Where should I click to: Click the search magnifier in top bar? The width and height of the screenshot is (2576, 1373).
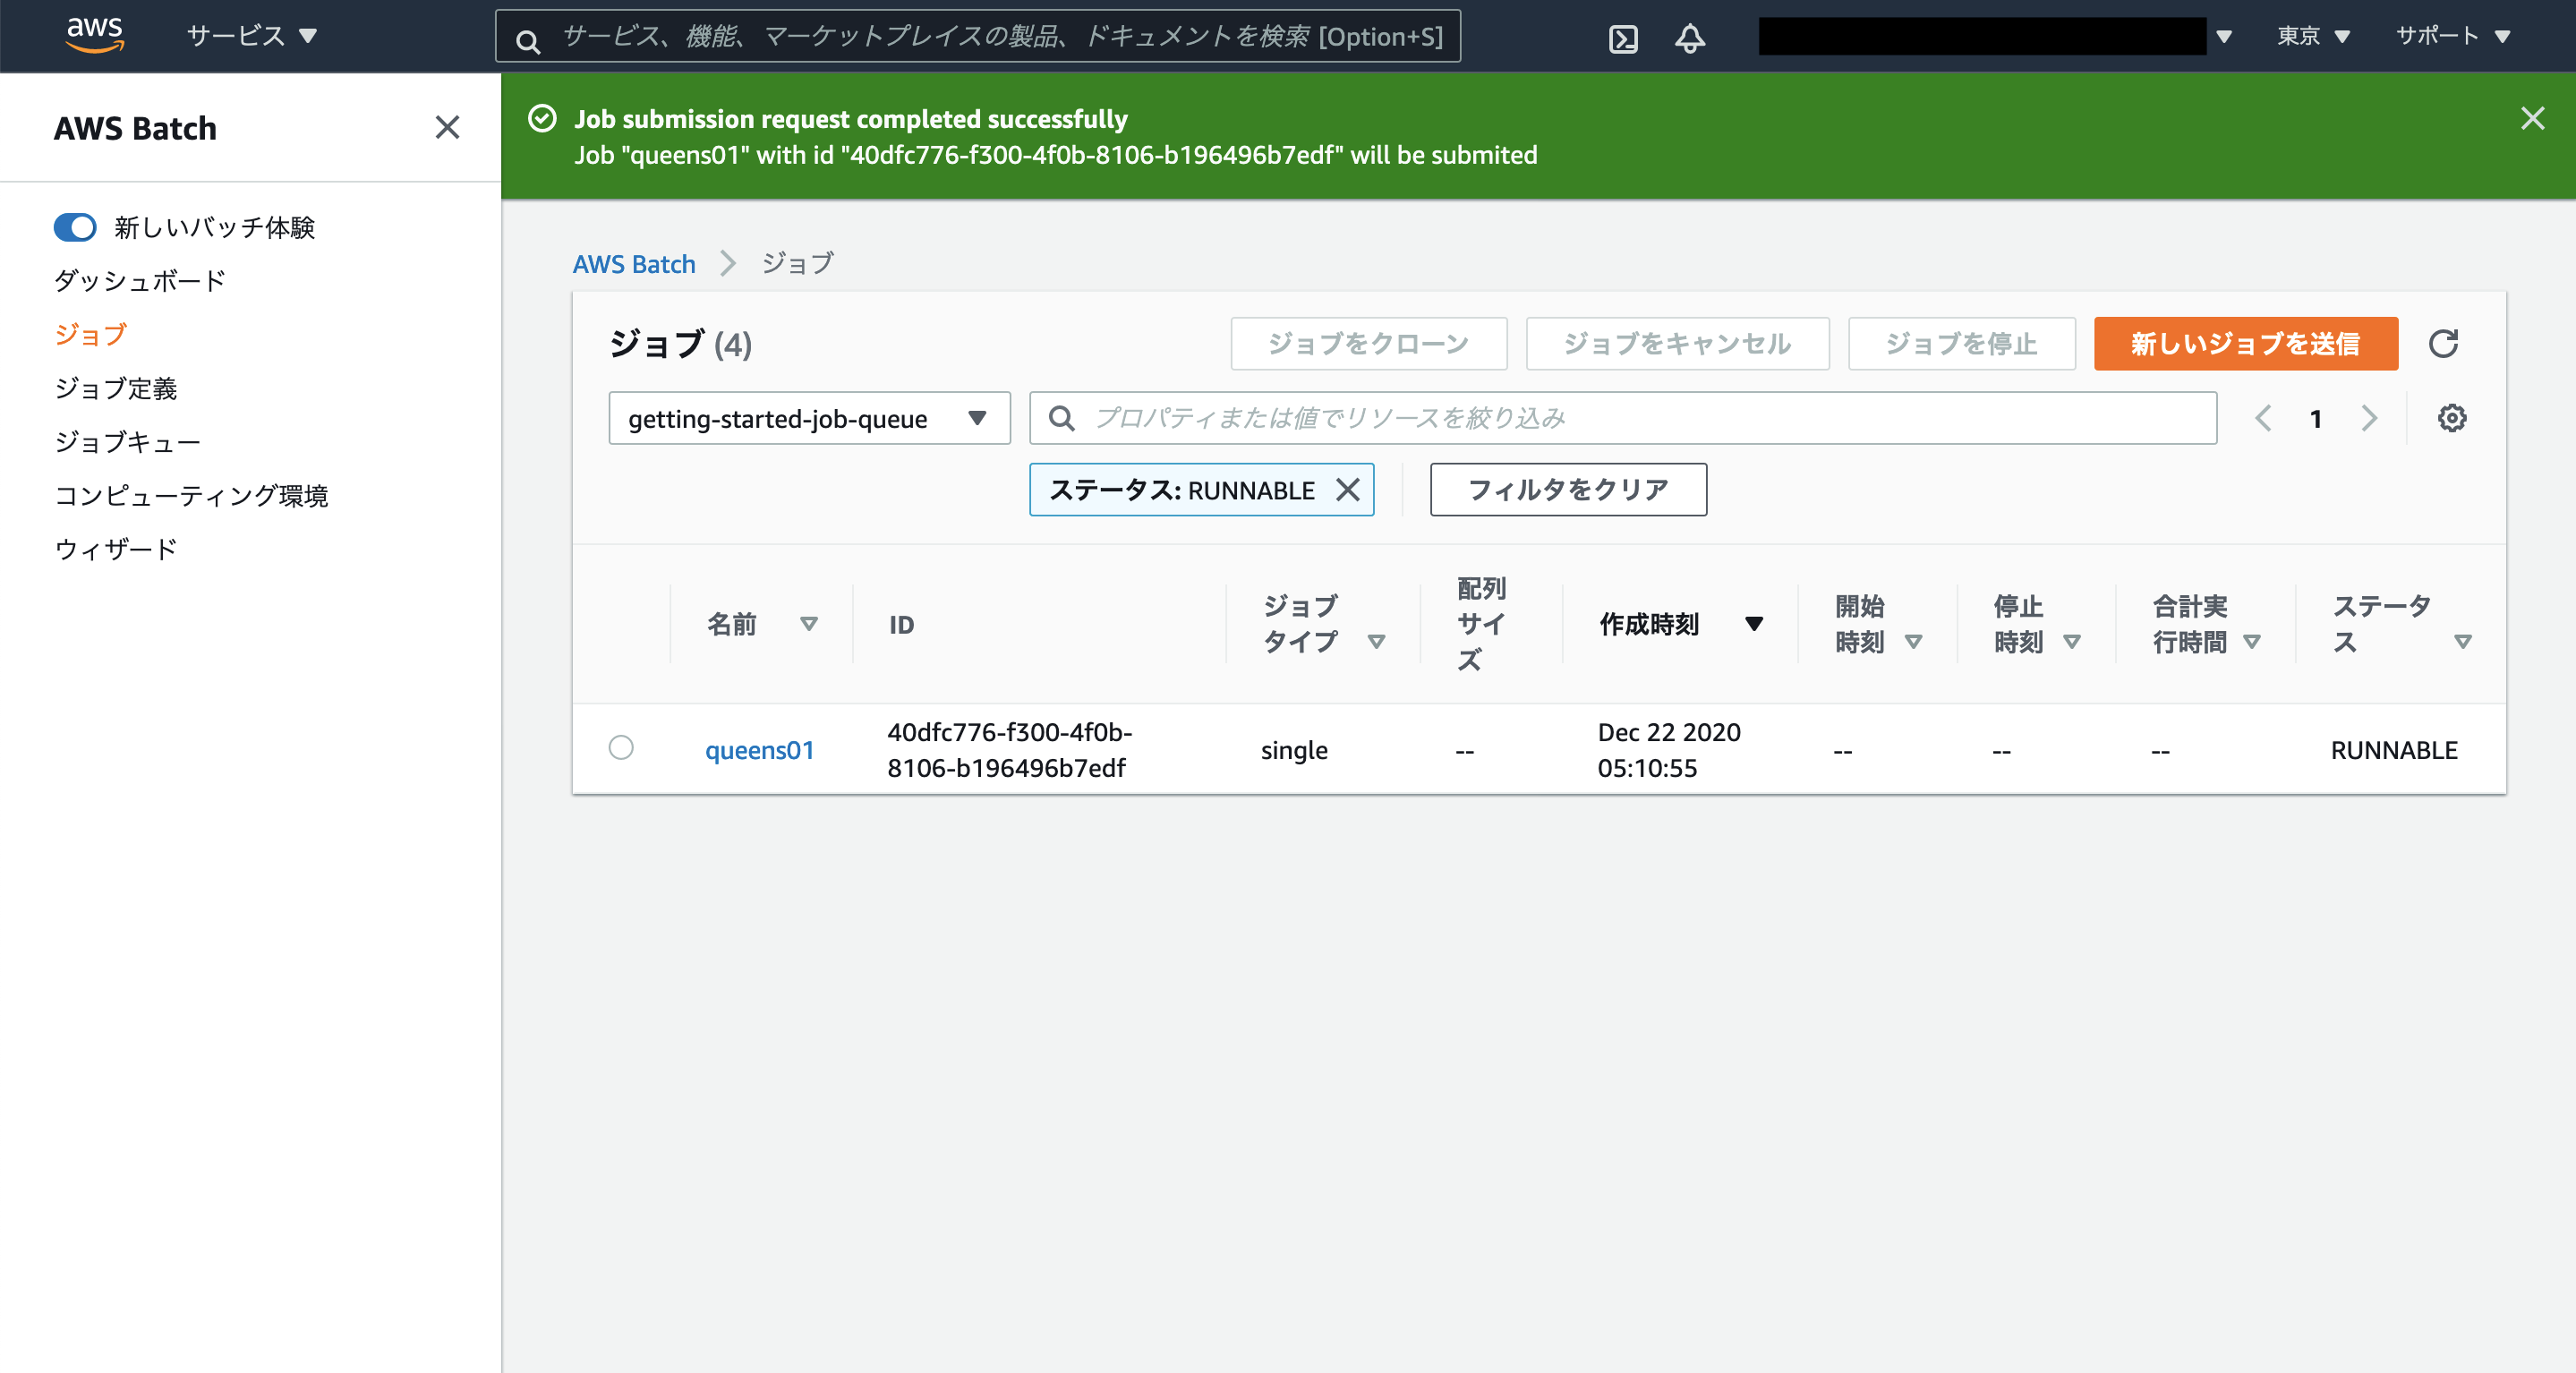[528, 40]
